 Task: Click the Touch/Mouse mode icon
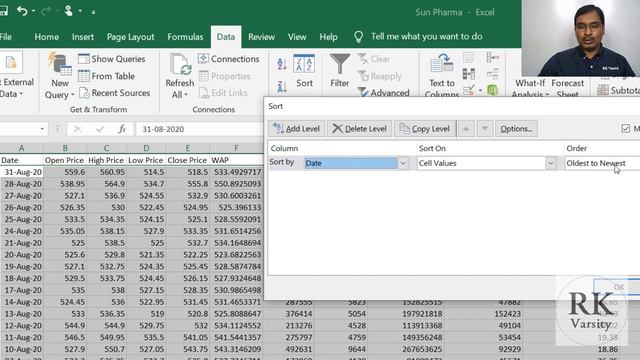pos(69,11)
